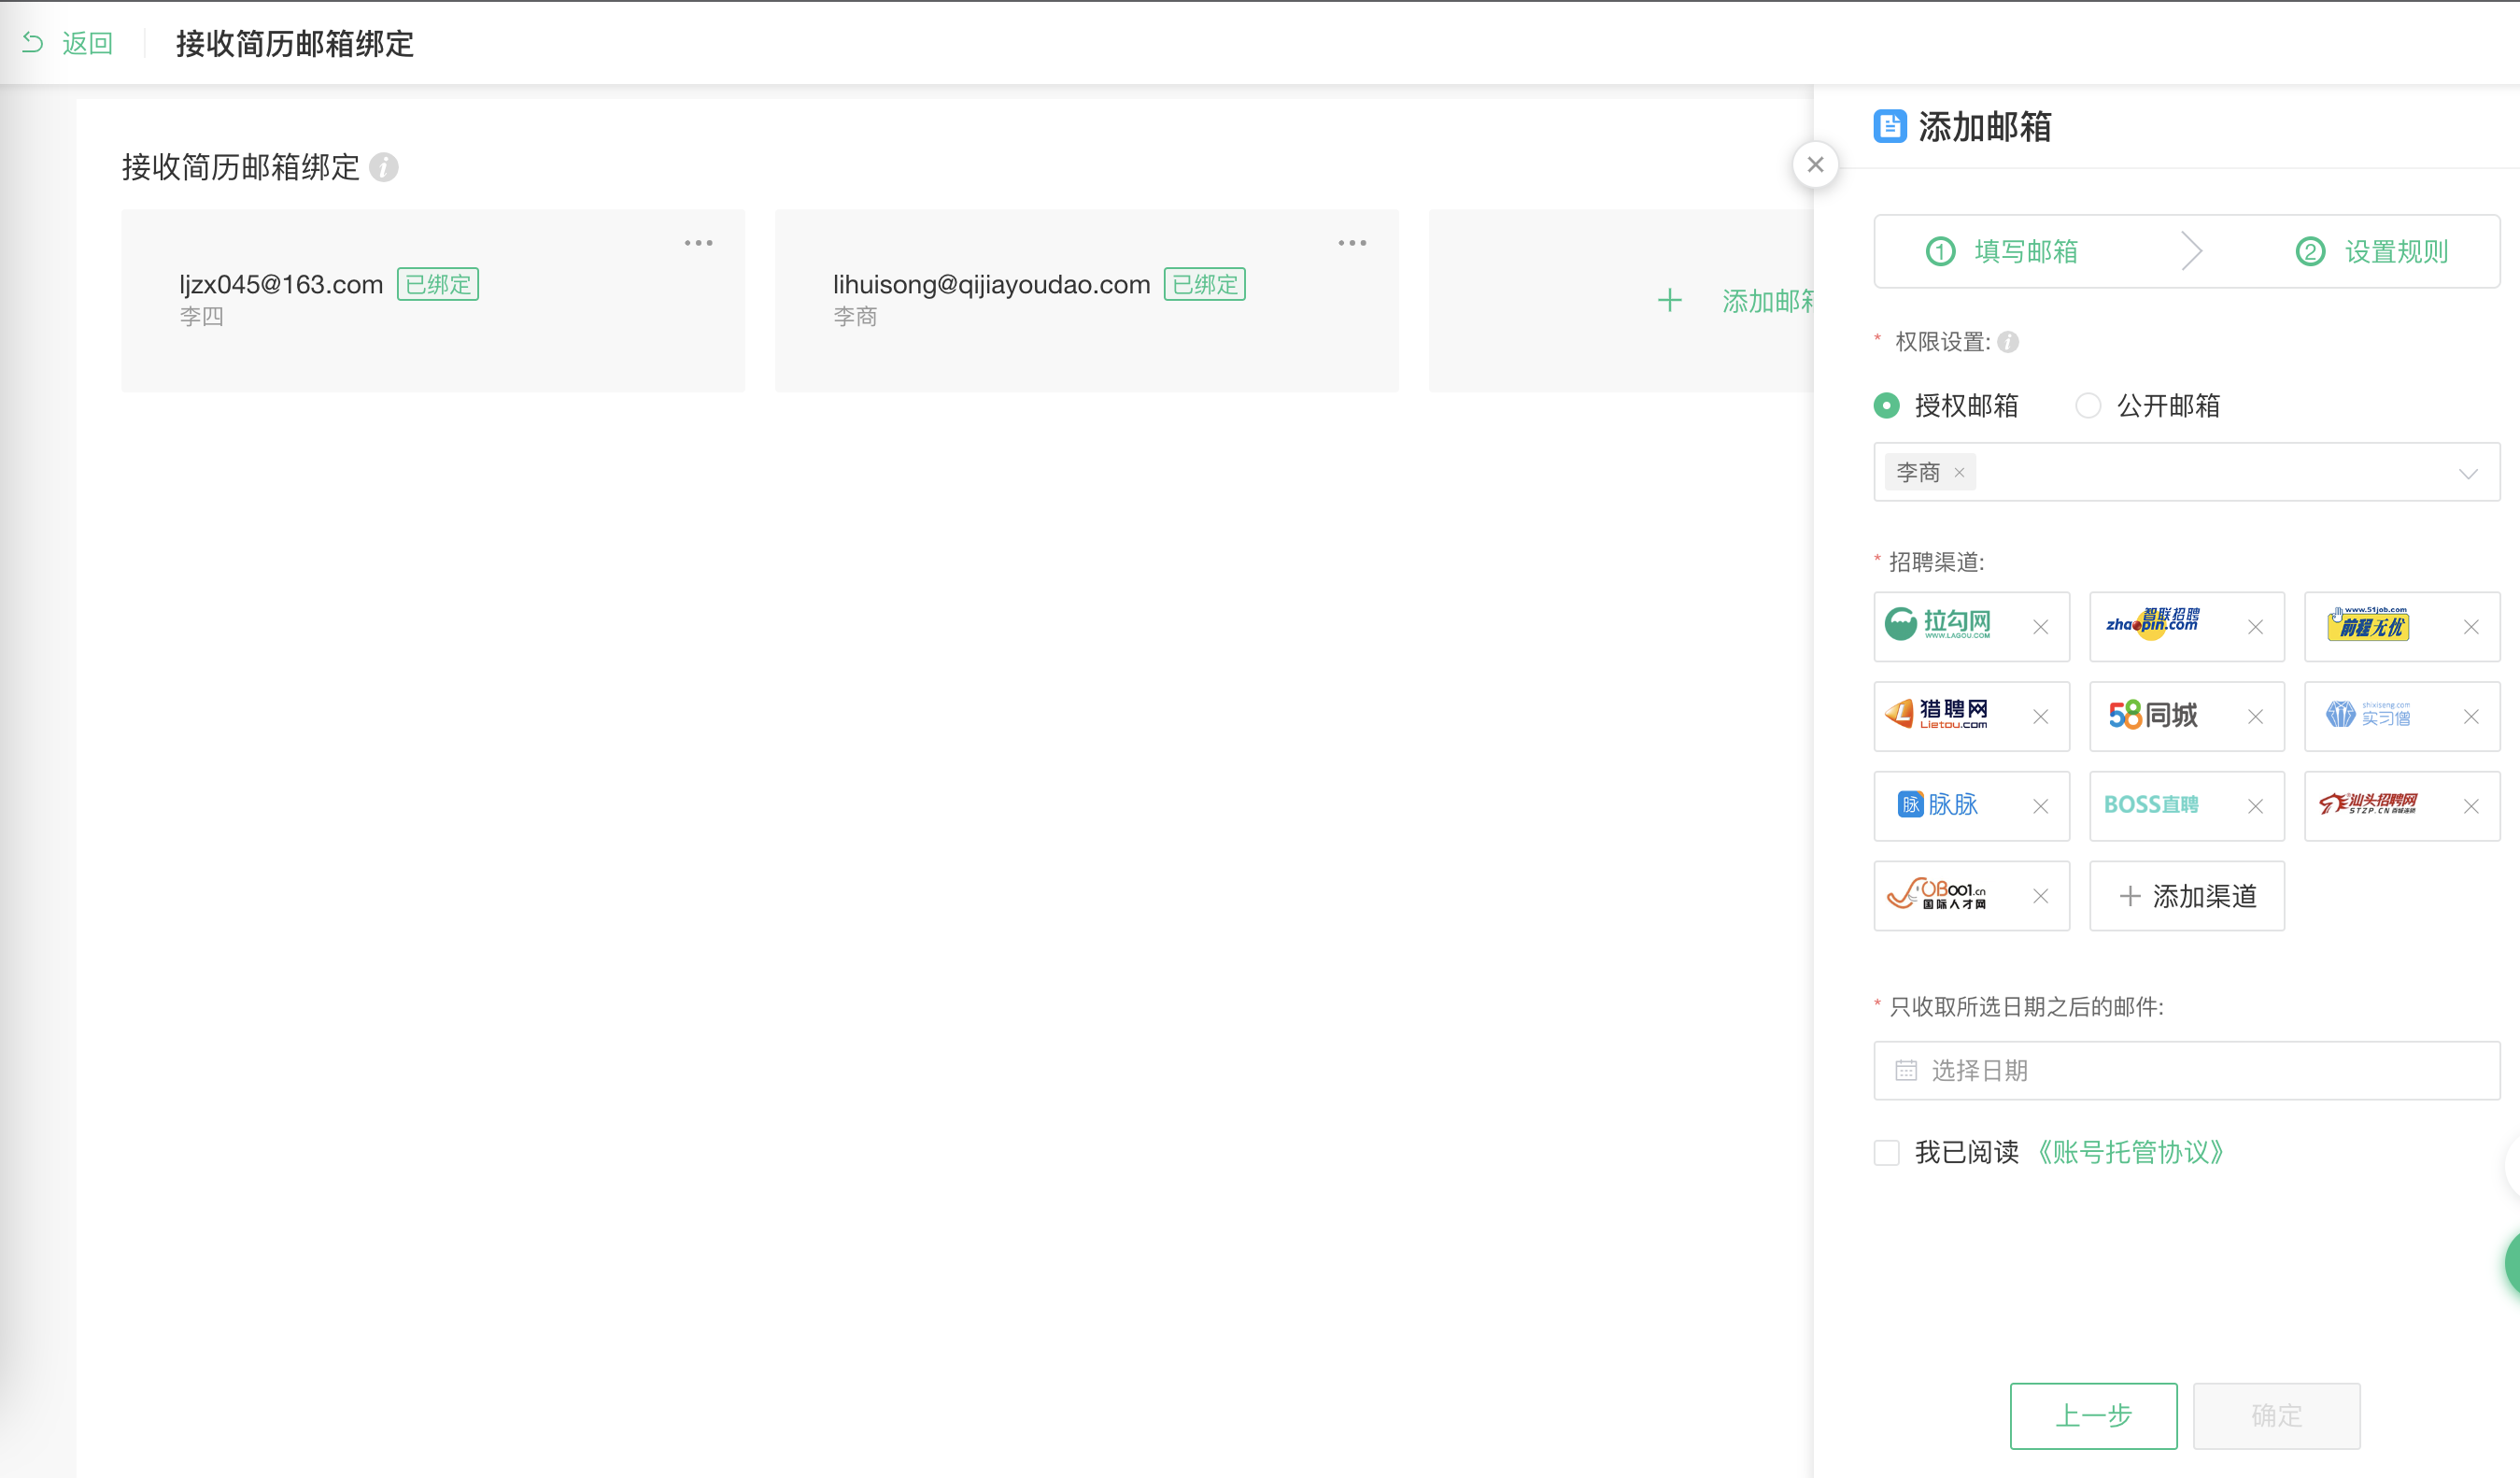Viewport: 2520px width, 1478px height.
Task: Click 已绑定 badge on lihuisong card
Action: (1204, 284)
